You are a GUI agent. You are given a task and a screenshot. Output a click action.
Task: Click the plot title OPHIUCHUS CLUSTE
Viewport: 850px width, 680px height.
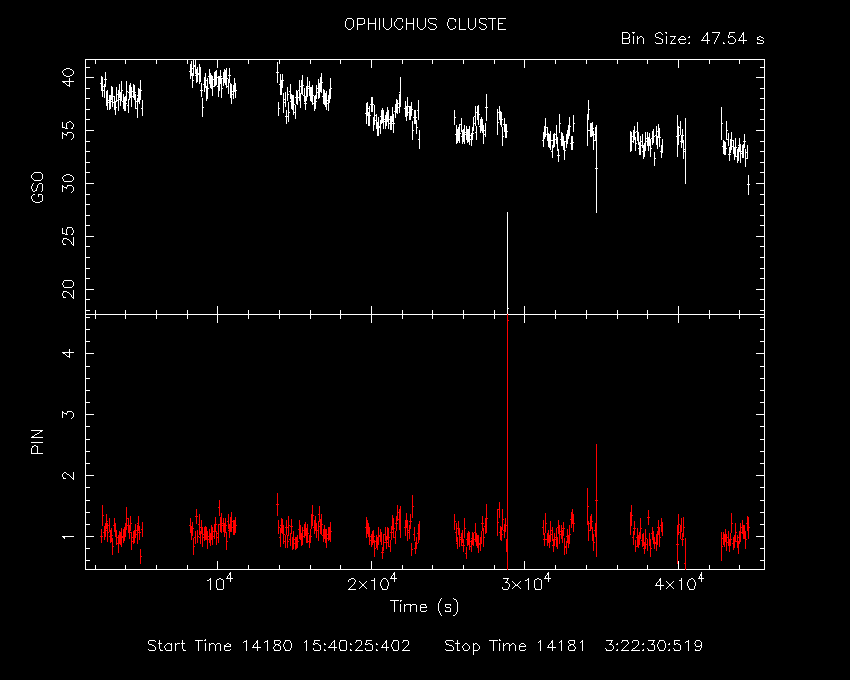tap(425, 24)
